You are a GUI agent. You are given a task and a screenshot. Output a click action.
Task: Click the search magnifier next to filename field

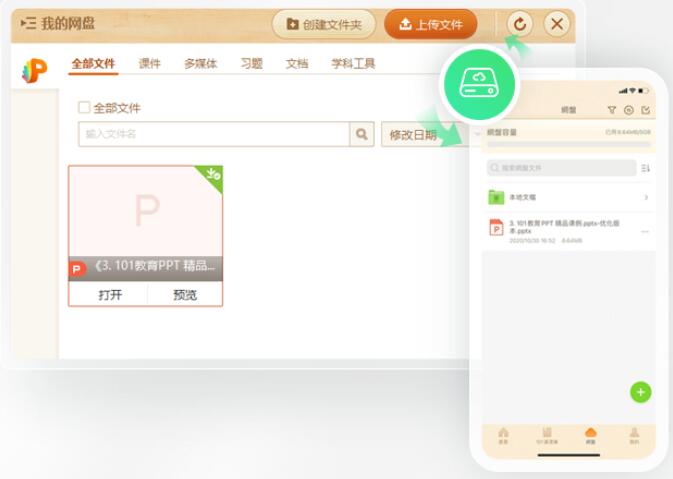(361, 134)
